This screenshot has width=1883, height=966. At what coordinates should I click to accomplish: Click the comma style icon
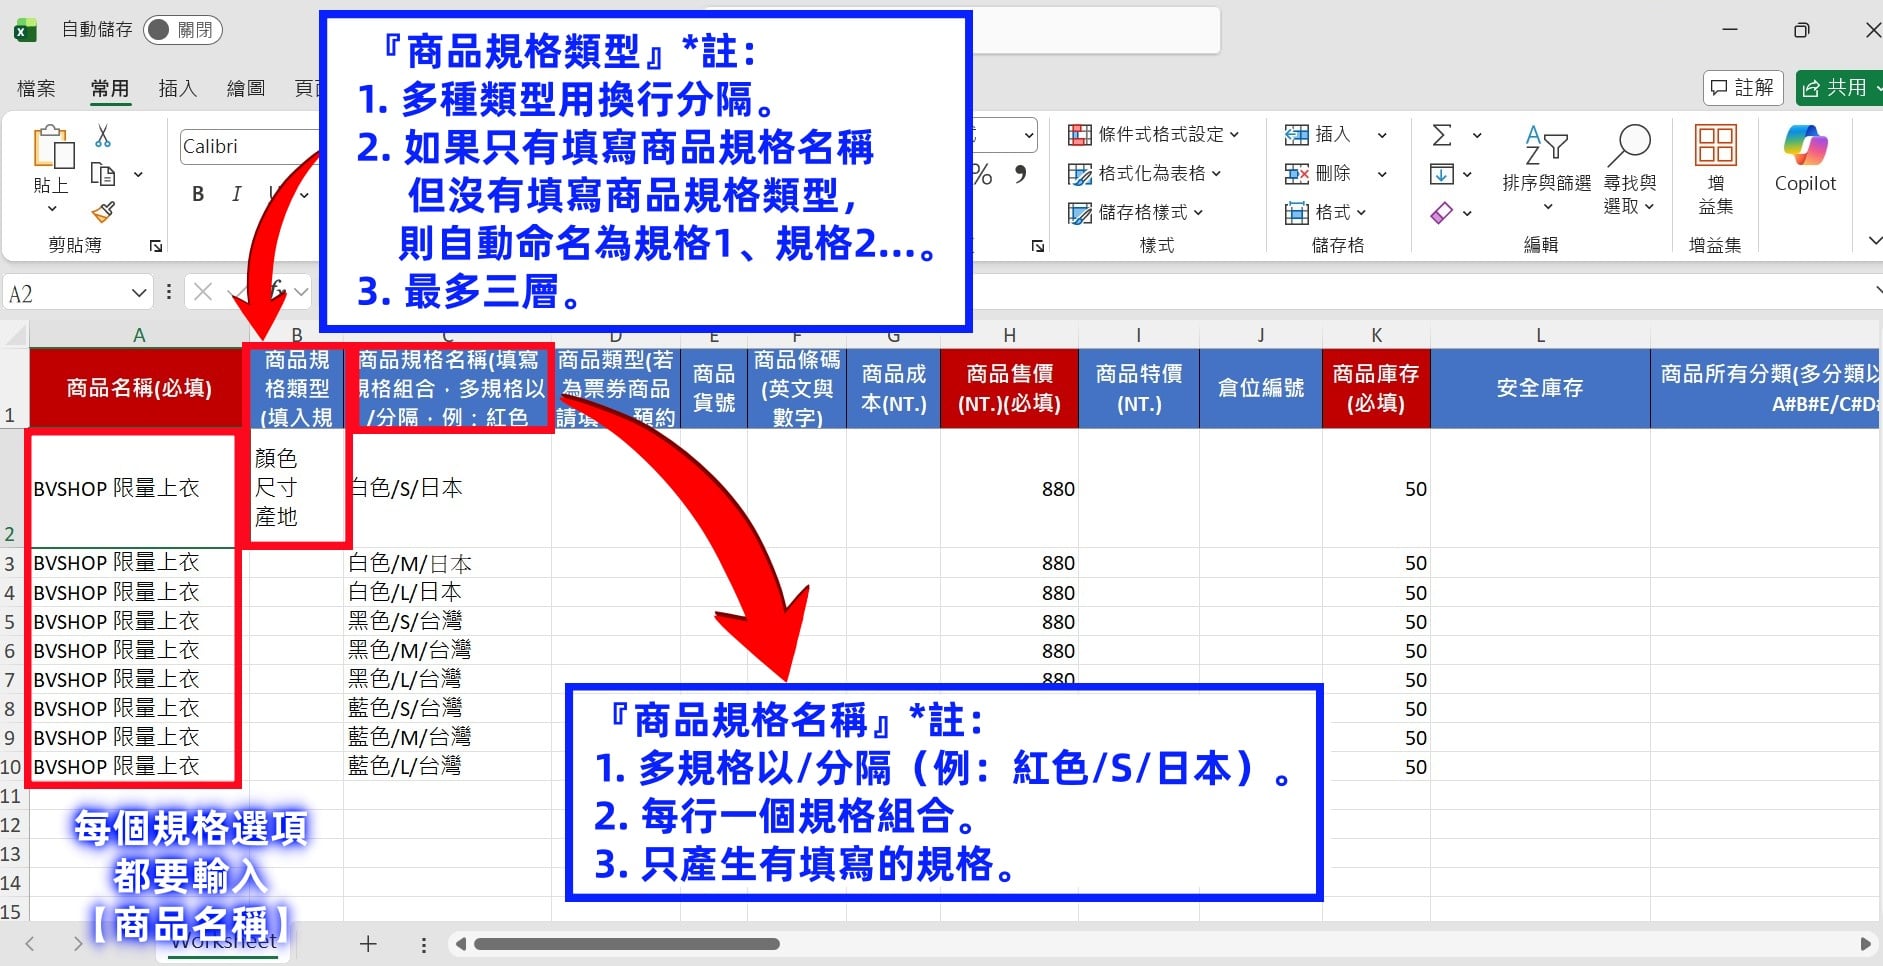(1020, 174)
